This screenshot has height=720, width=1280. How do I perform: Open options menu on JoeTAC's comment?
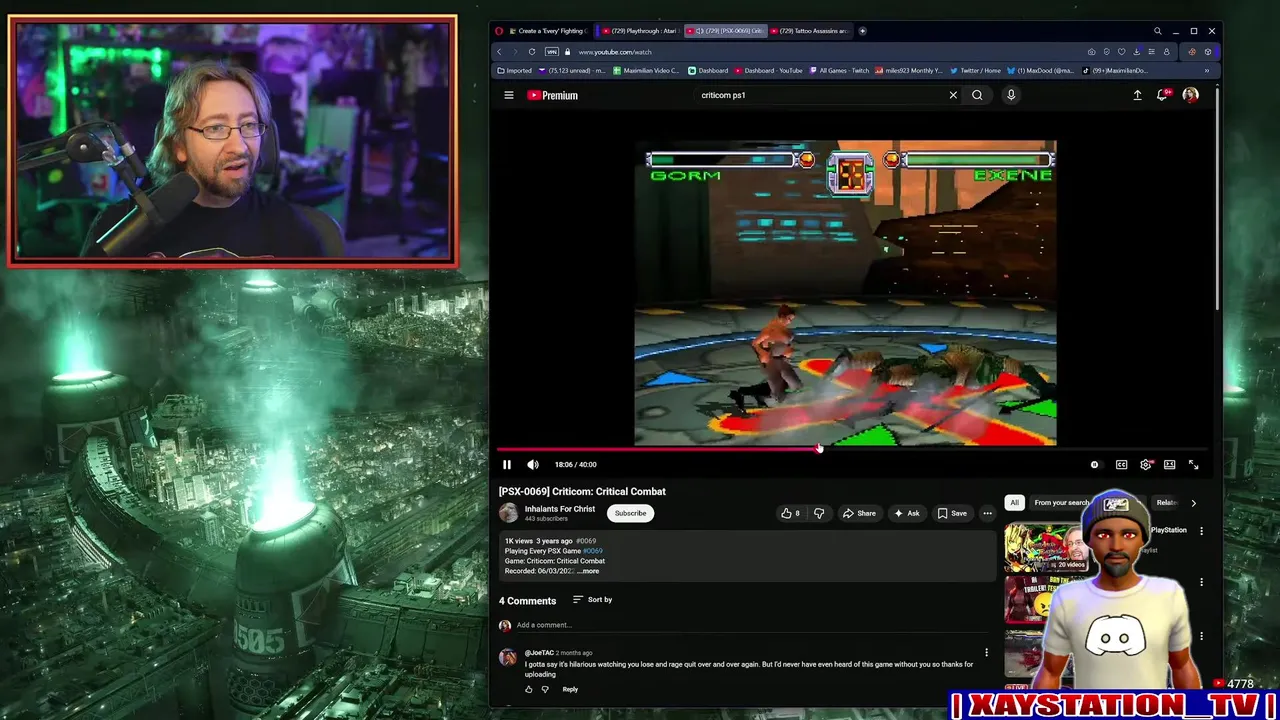[986, 653]
